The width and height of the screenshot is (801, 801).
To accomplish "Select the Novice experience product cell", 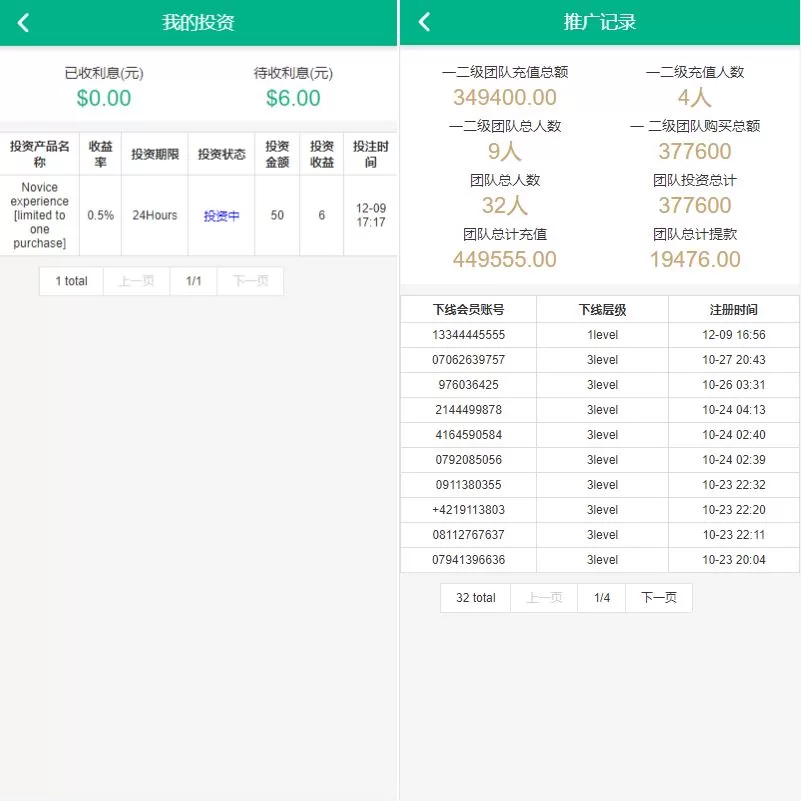I will point(40,215).
